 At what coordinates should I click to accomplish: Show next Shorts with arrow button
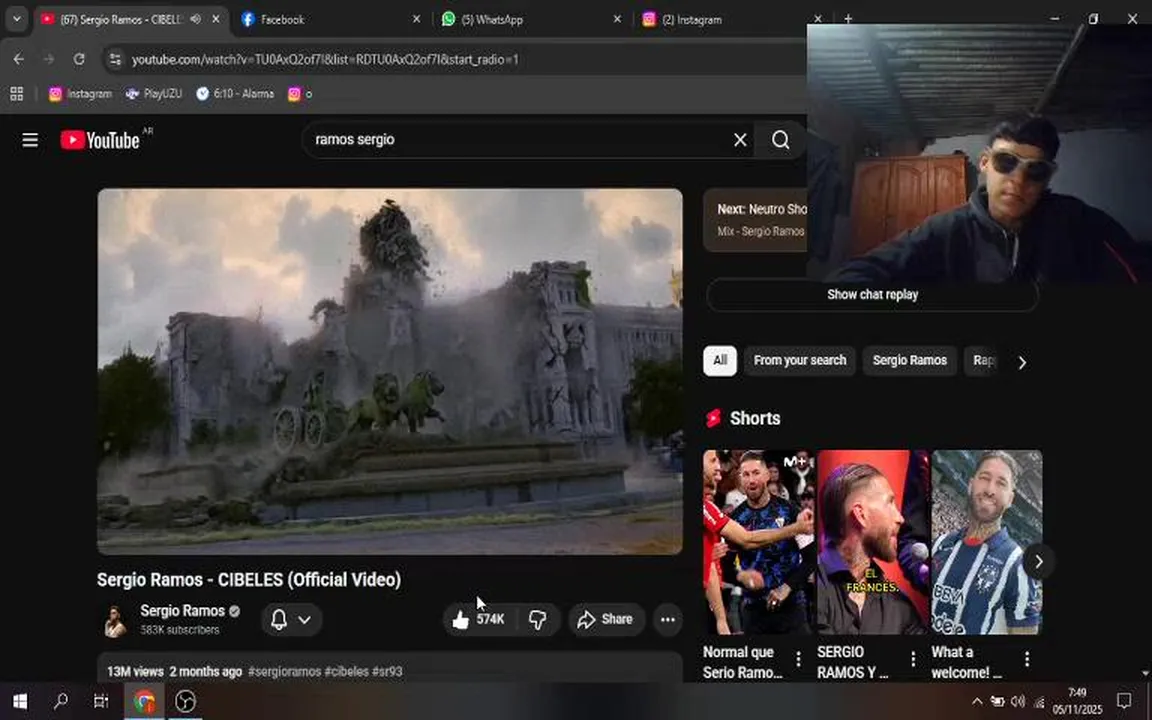coord(1039,562)
